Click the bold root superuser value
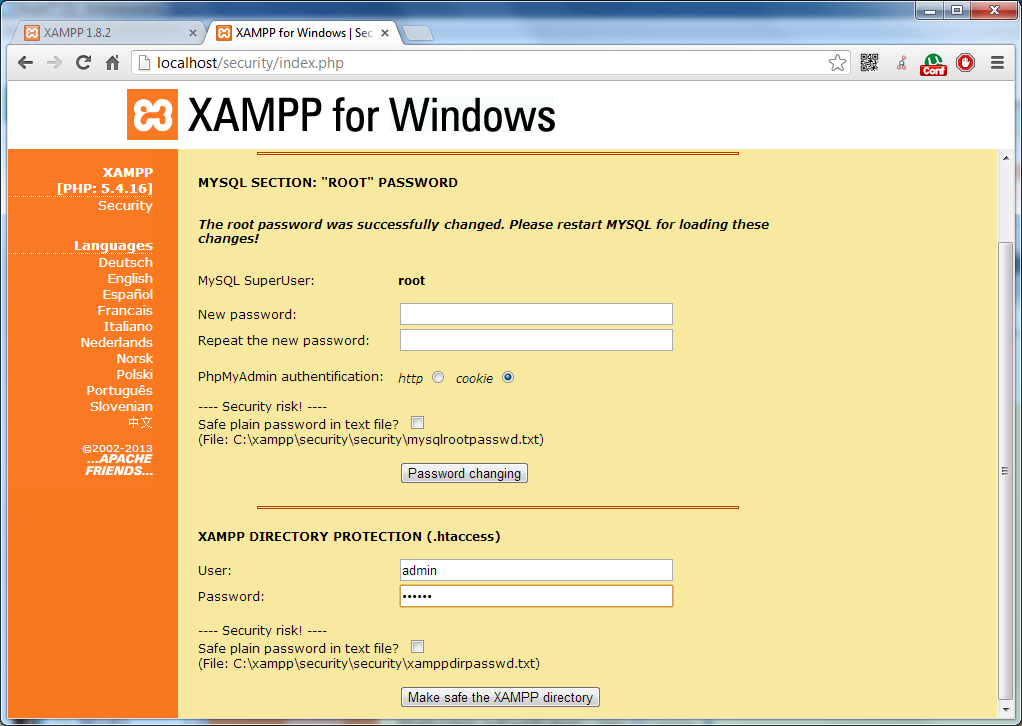This screenshot has height=726, width=1022. (411, 281)
